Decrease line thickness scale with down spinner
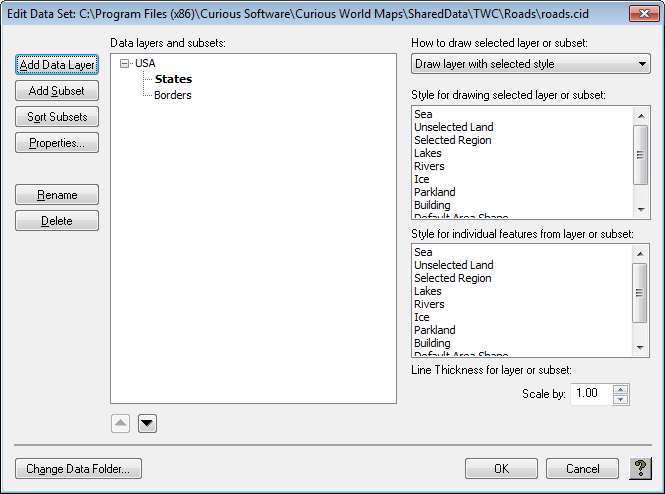Viewport: 665px width, 494px height. point(621,400)
